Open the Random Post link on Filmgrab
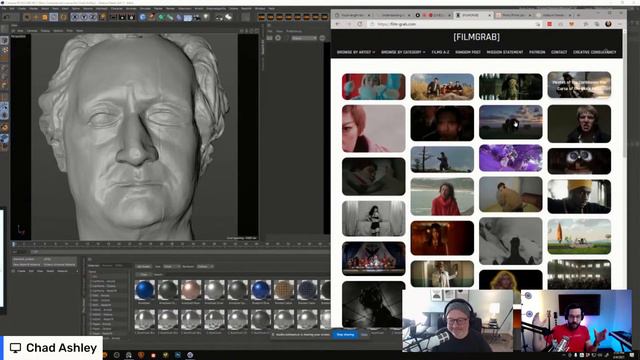The height and width of the screenshot is (360, 640). 468,52
